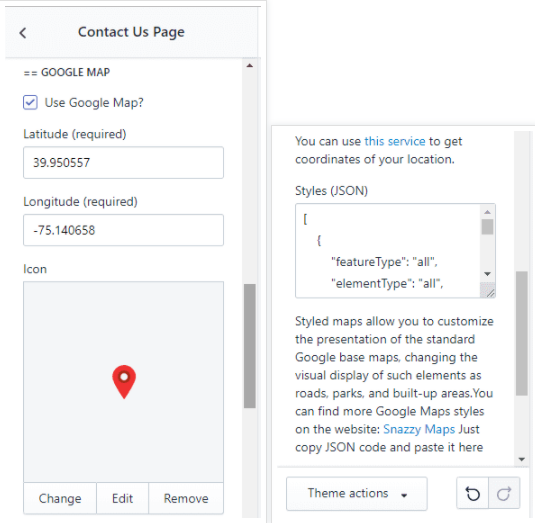Click Styles textarea scroll up arrow
The width and height of the screenshot is (535, 523).
pos(487,212)
